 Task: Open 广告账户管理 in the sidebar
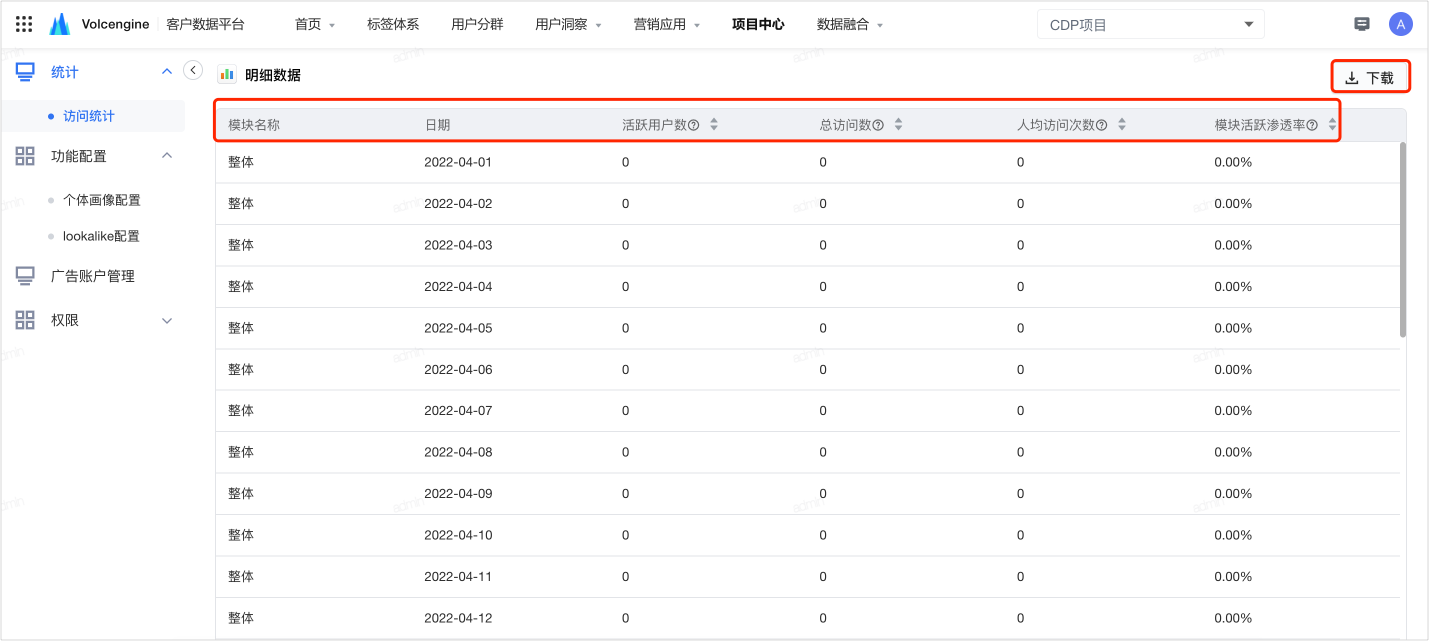point(93,276)
